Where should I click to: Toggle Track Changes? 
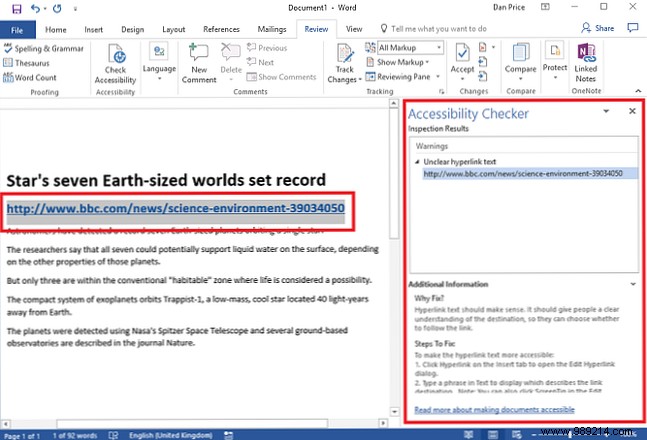(x=345, y=63)
